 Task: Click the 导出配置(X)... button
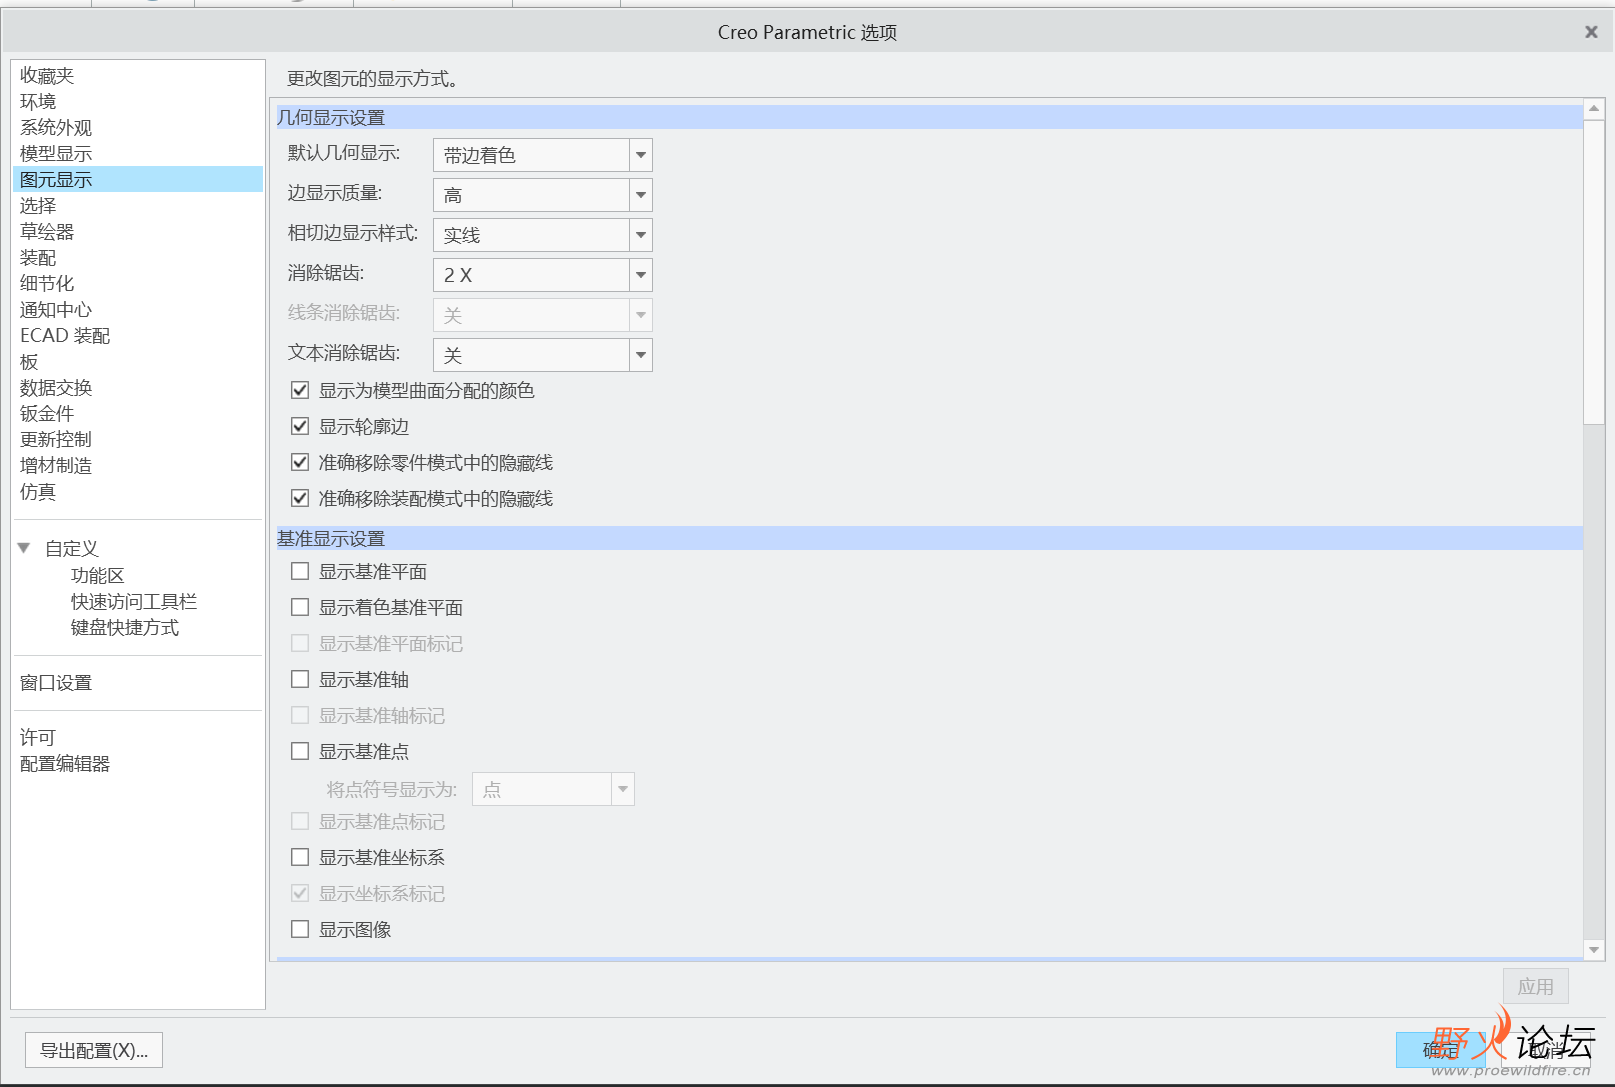point(94,1050)
